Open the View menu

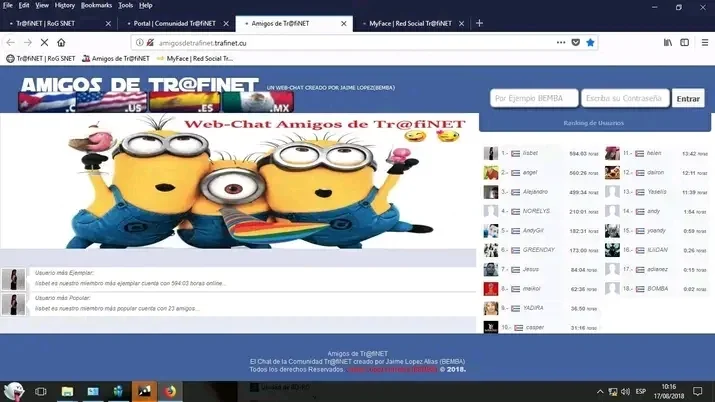pos(42,5)
